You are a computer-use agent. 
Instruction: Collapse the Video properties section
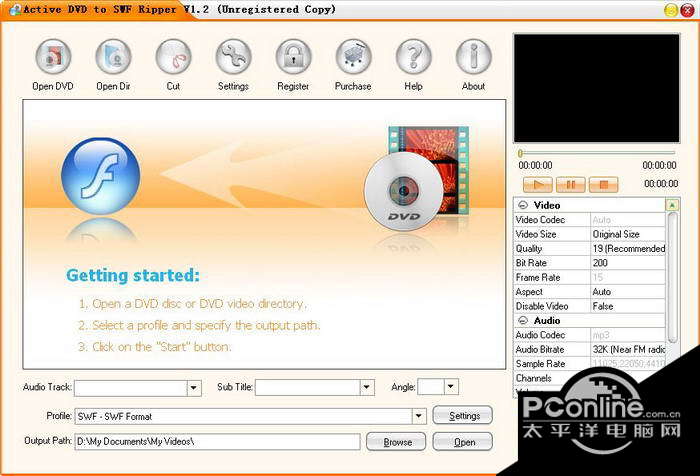pos(523,205)
